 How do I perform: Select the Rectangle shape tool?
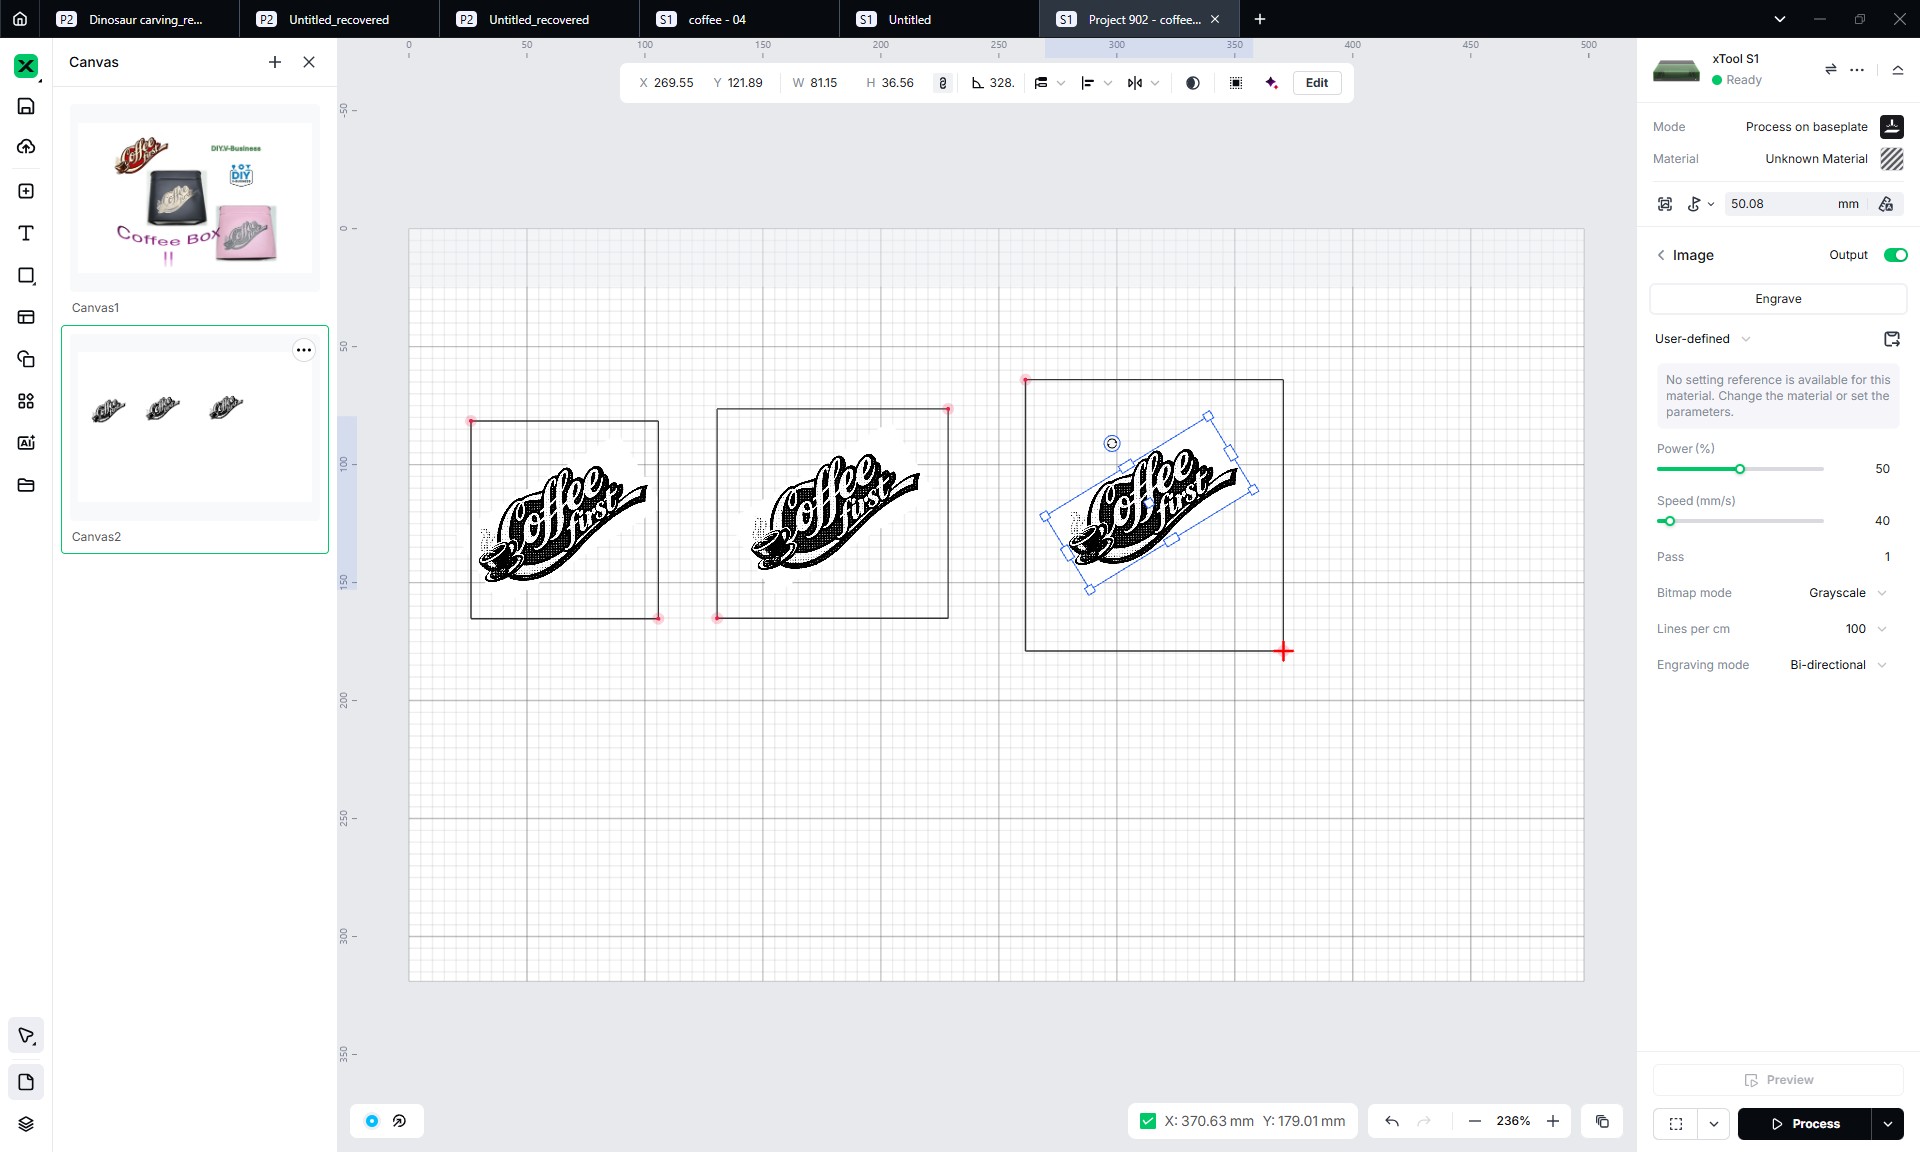click(26, 275)
